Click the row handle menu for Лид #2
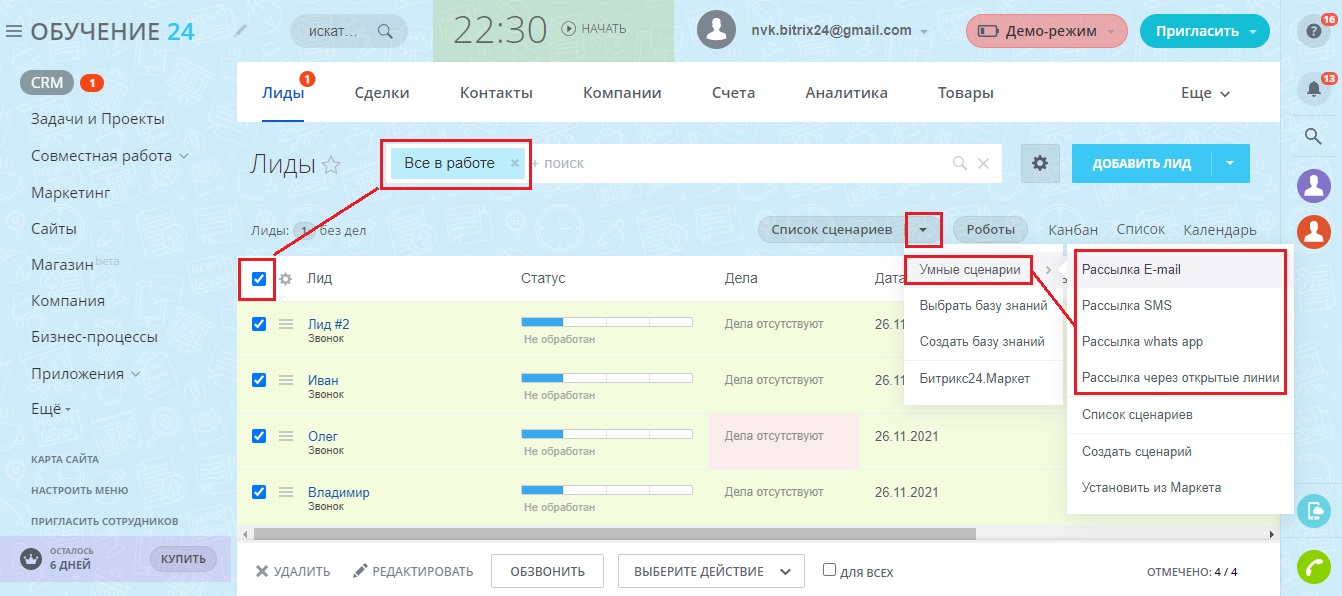Screen dimensions: 1342x596 click(286, 324)
